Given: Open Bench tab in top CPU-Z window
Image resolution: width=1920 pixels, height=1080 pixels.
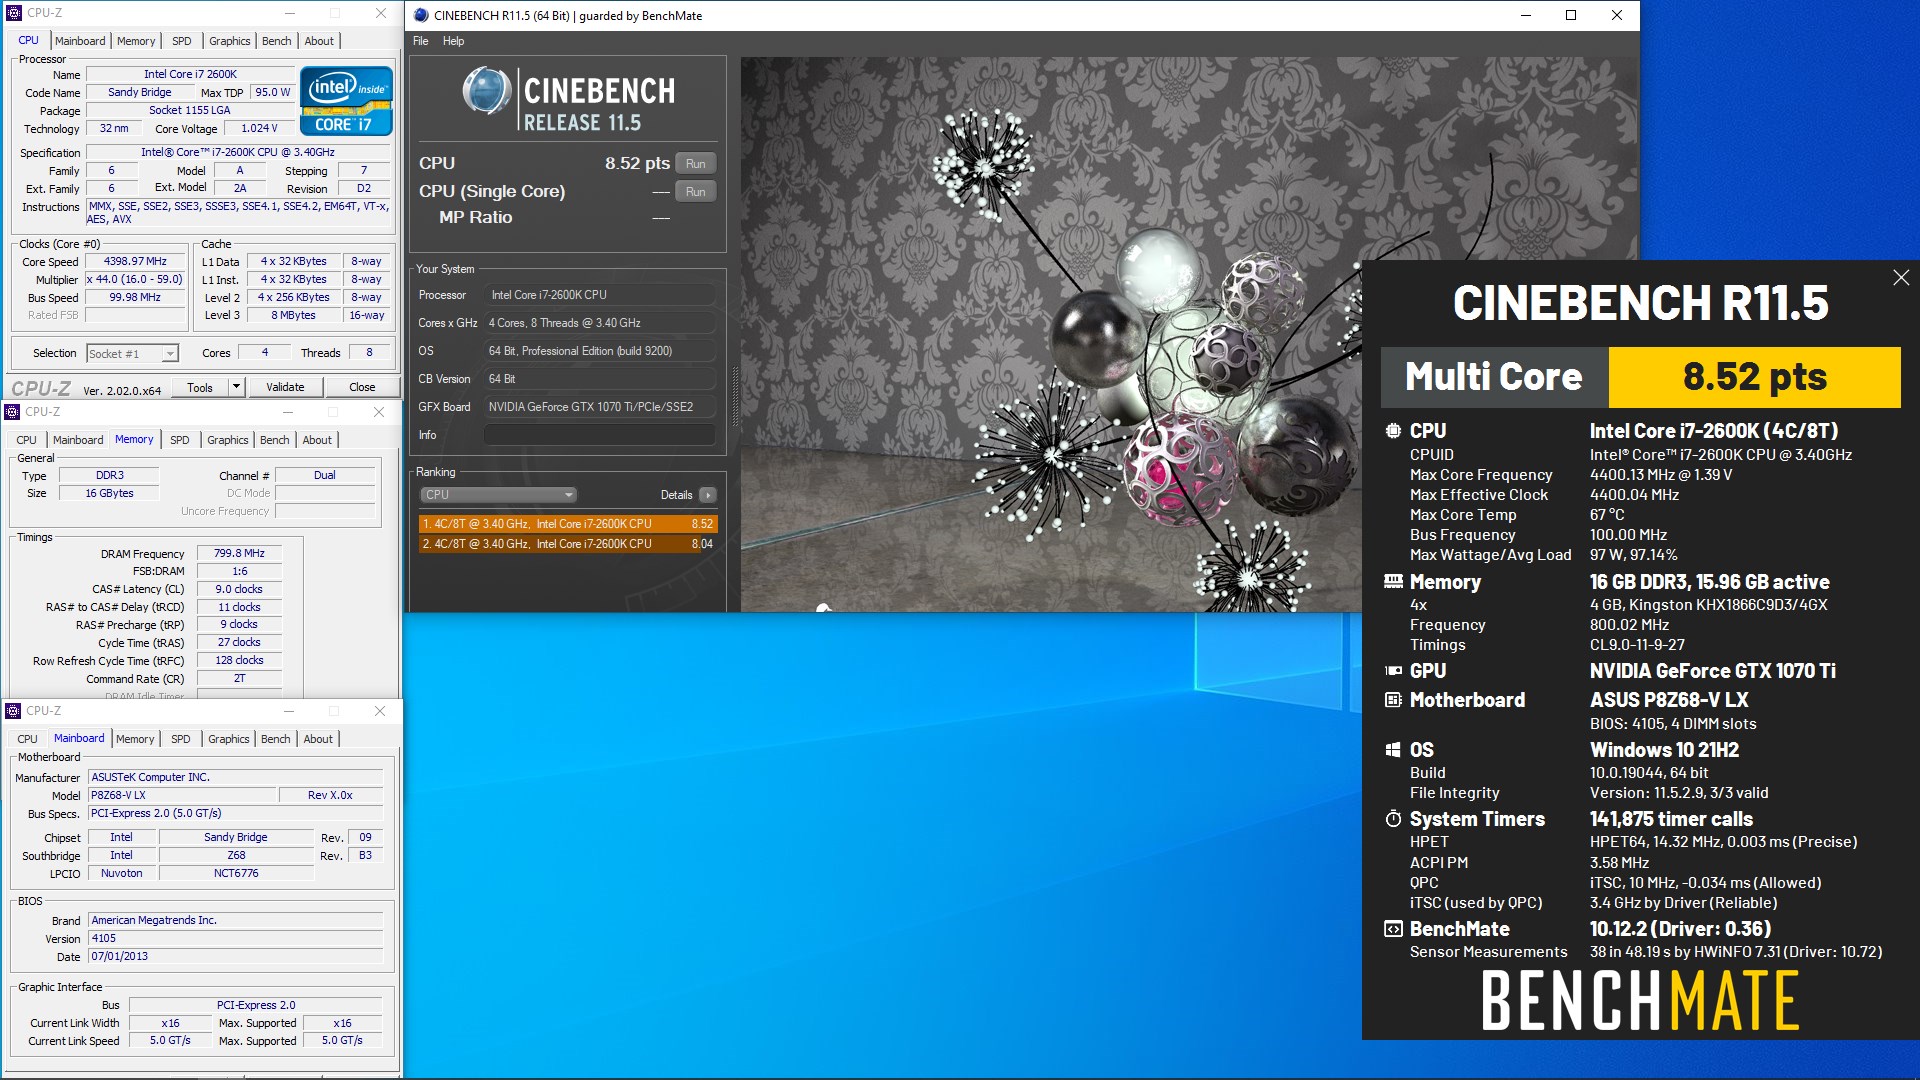Looking at the screenshot, I should [x=277, y=41].
